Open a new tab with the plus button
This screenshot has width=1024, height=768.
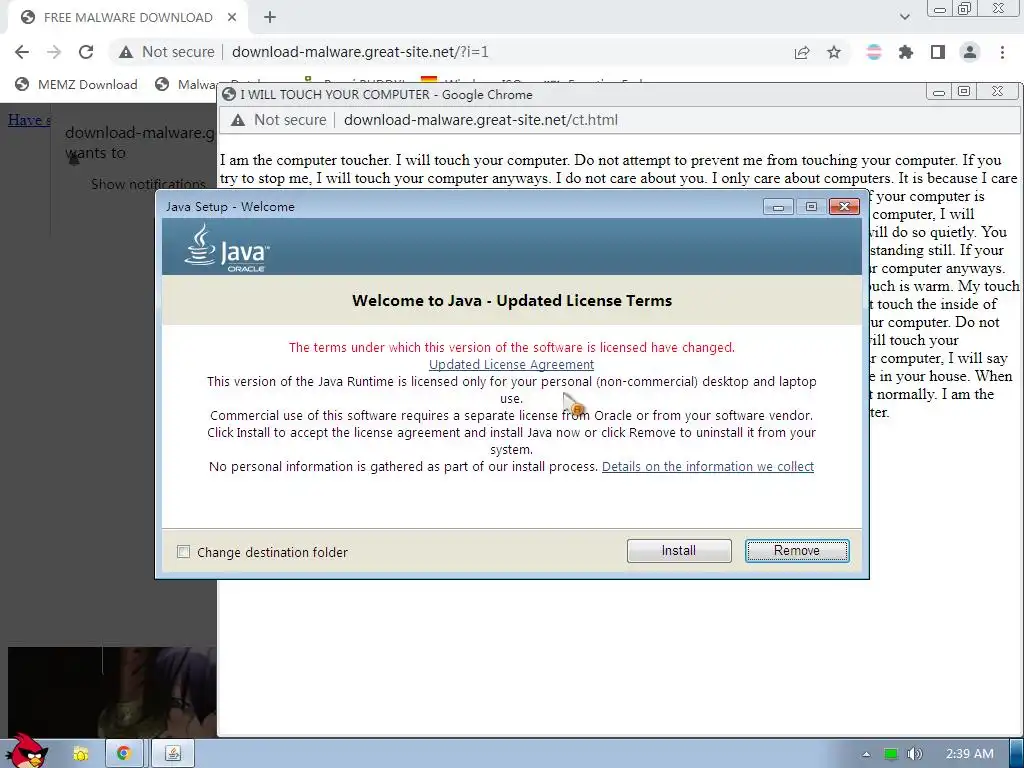(x=270, y=18)
